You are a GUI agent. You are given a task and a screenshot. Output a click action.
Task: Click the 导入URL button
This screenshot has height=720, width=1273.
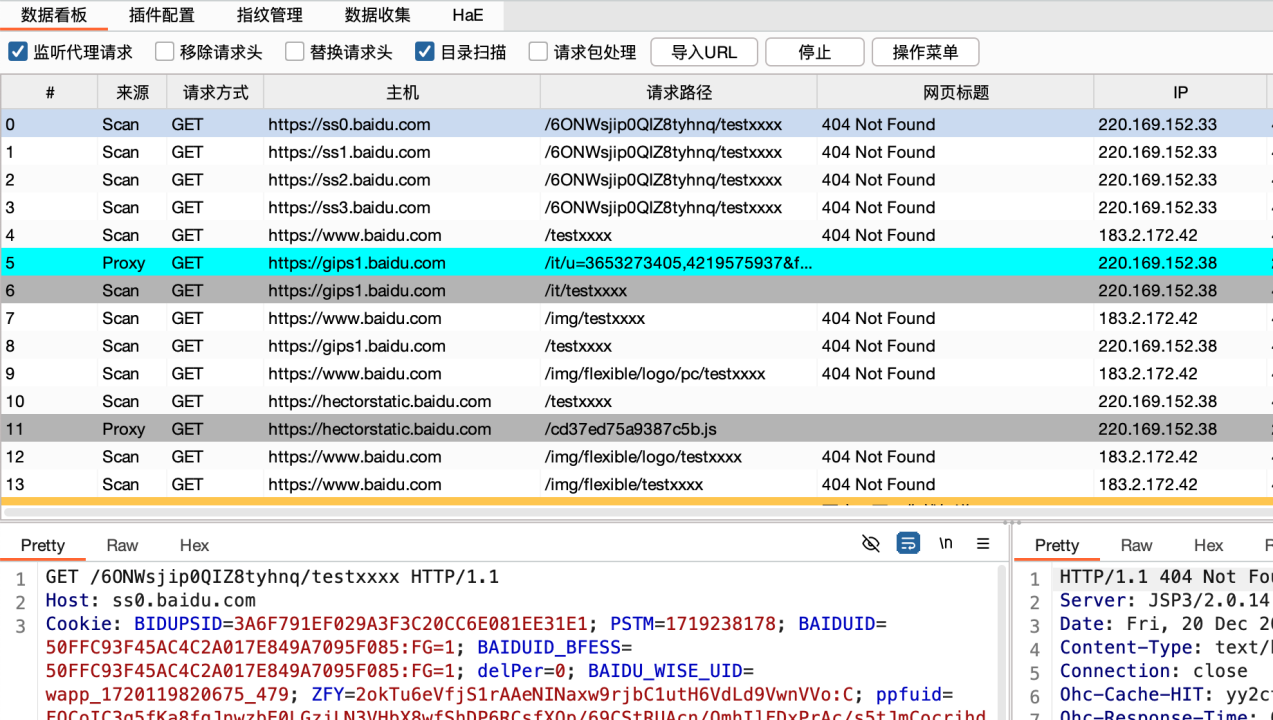click(x=704, y=52)
